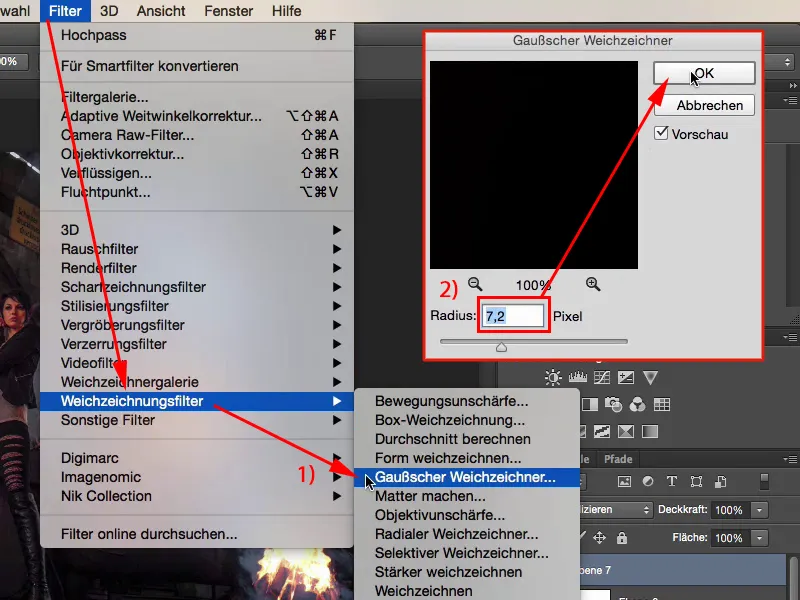This screenshot has height=600, width=800.
Task: Click the Vibrance triangle adjustment icon
Action: 650,378
